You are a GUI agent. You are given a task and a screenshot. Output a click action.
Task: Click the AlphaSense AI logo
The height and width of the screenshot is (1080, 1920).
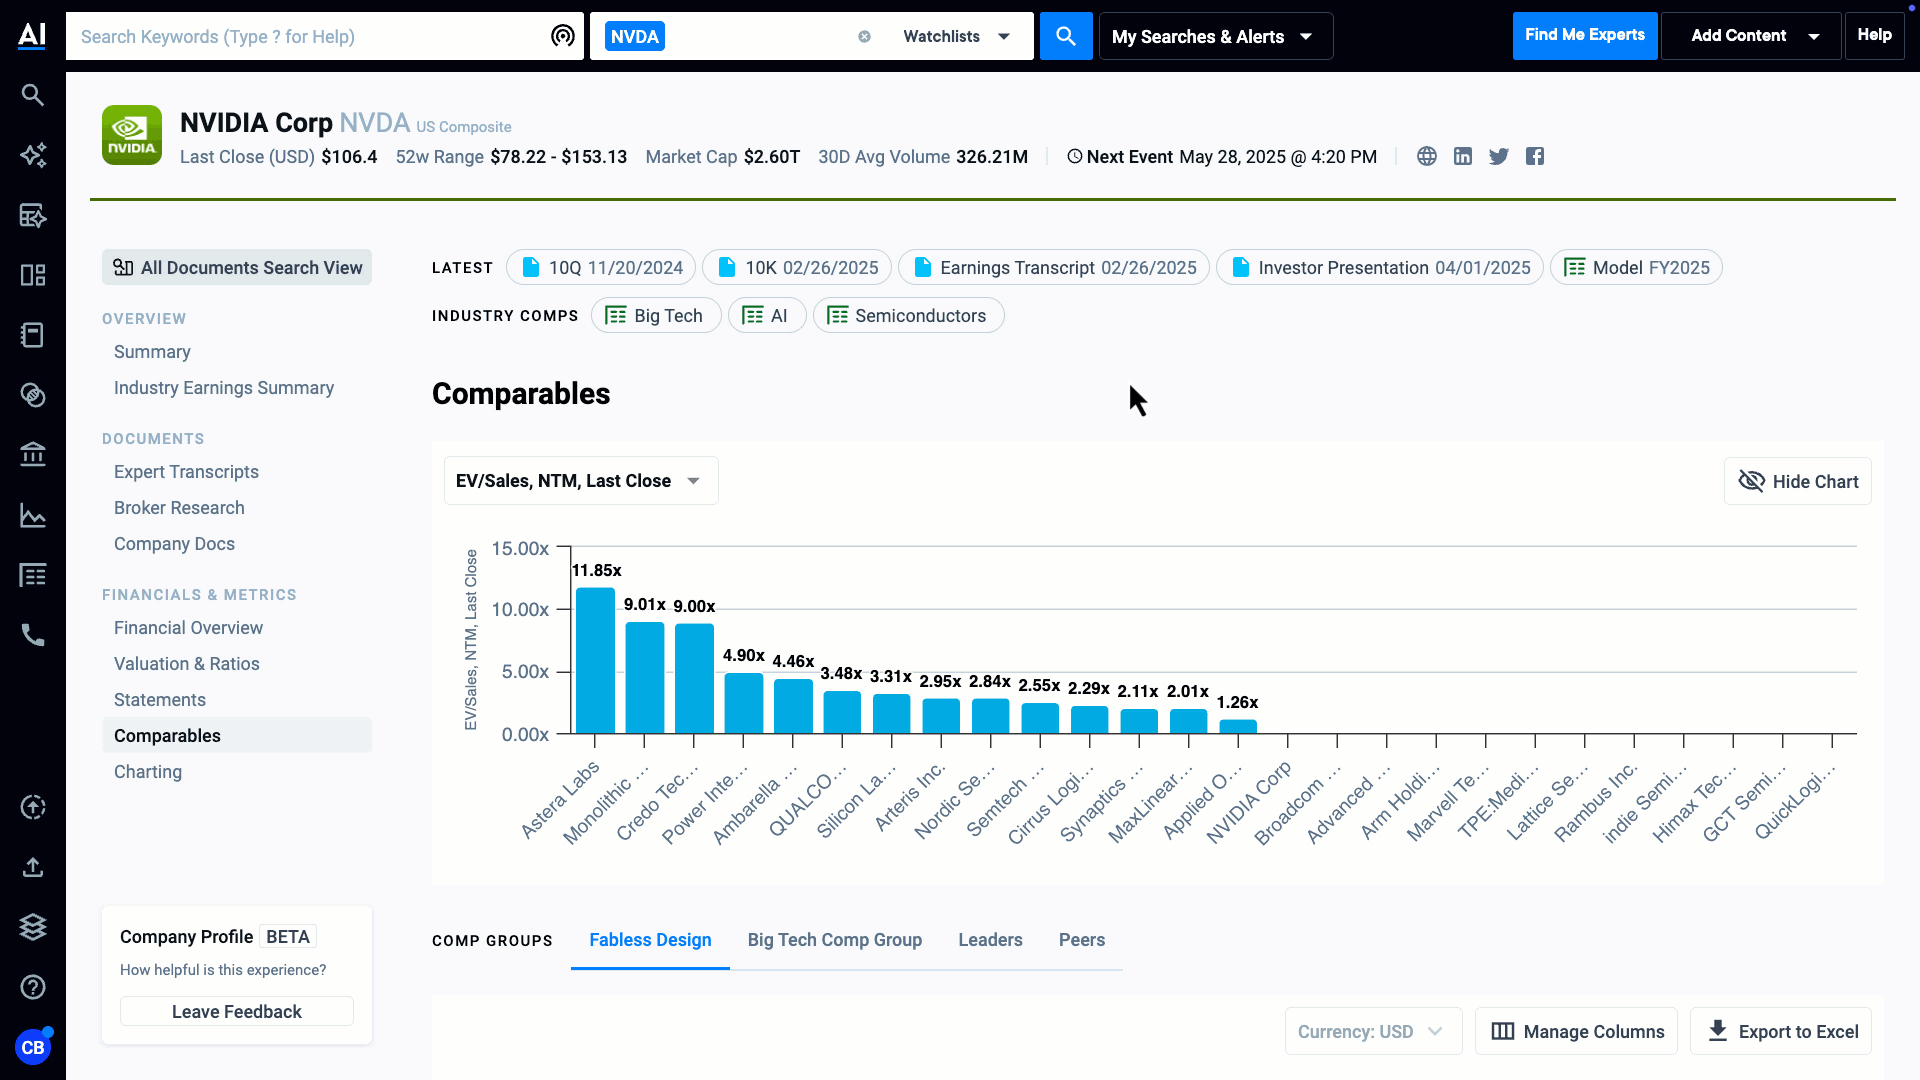(32, 35)
